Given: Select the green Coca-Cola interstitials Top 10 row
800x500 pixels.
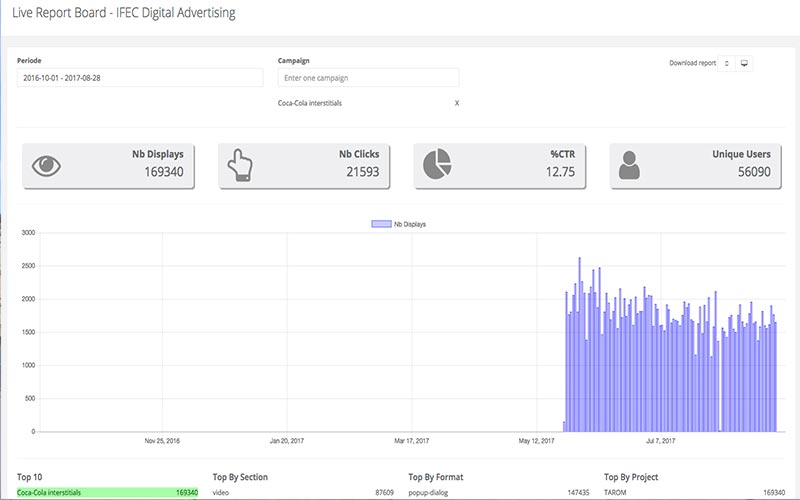Looking at the screenshot, I should pyautogui.click(x=107, y=493).
